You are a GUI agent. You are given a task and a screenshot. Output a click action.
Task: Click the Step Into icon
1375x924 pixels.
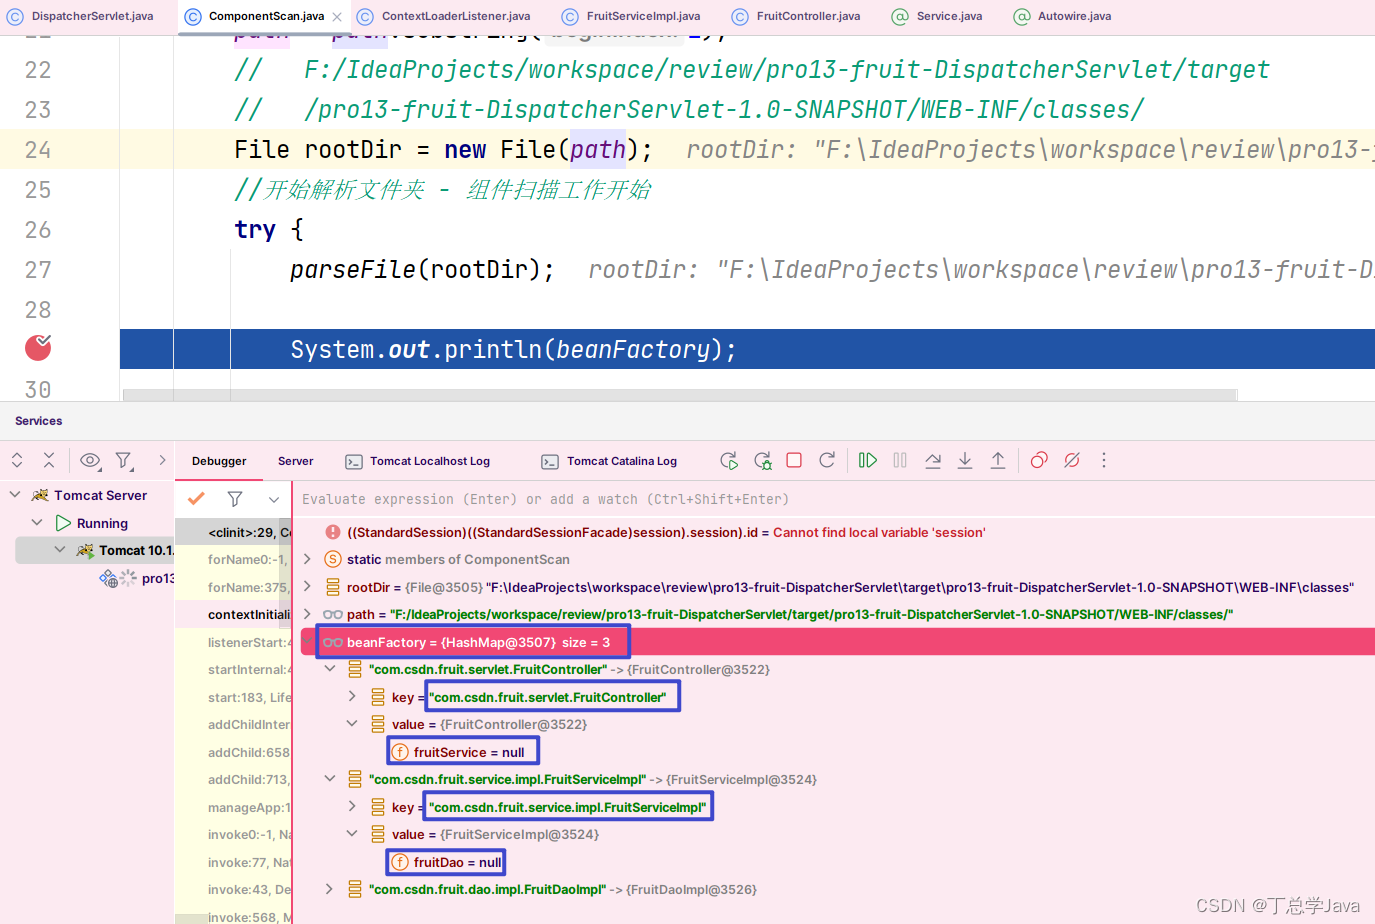click(x=965, y=460)
